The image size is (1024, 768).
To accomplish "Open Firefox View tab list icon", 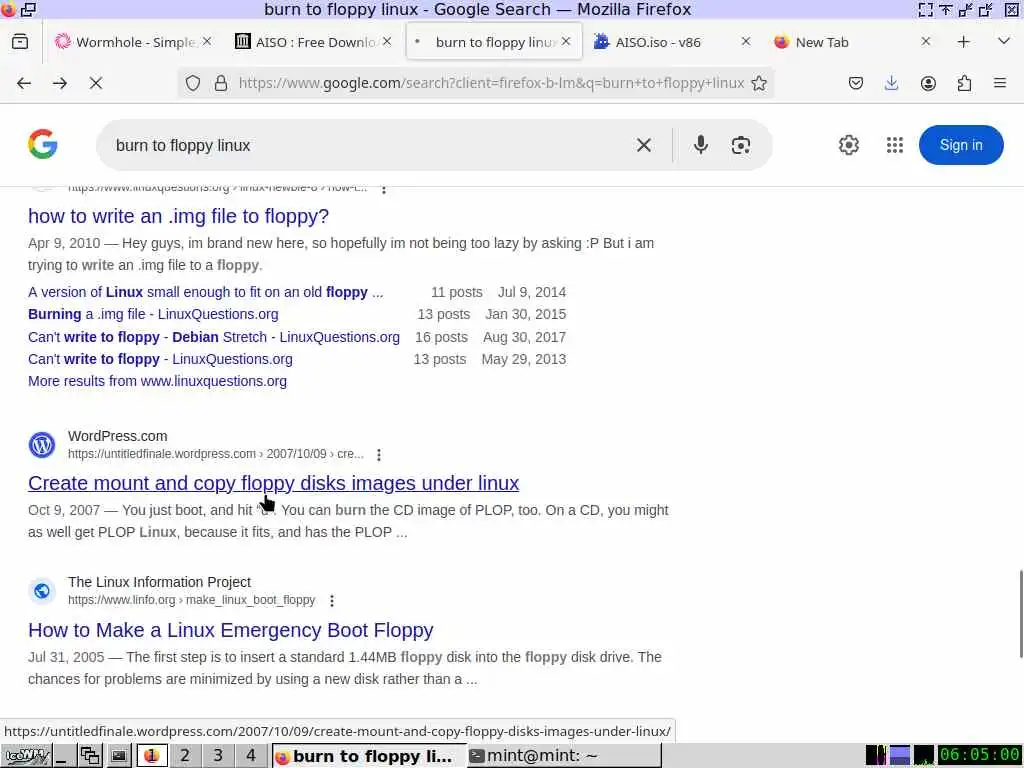I will (x=20, y=42).
